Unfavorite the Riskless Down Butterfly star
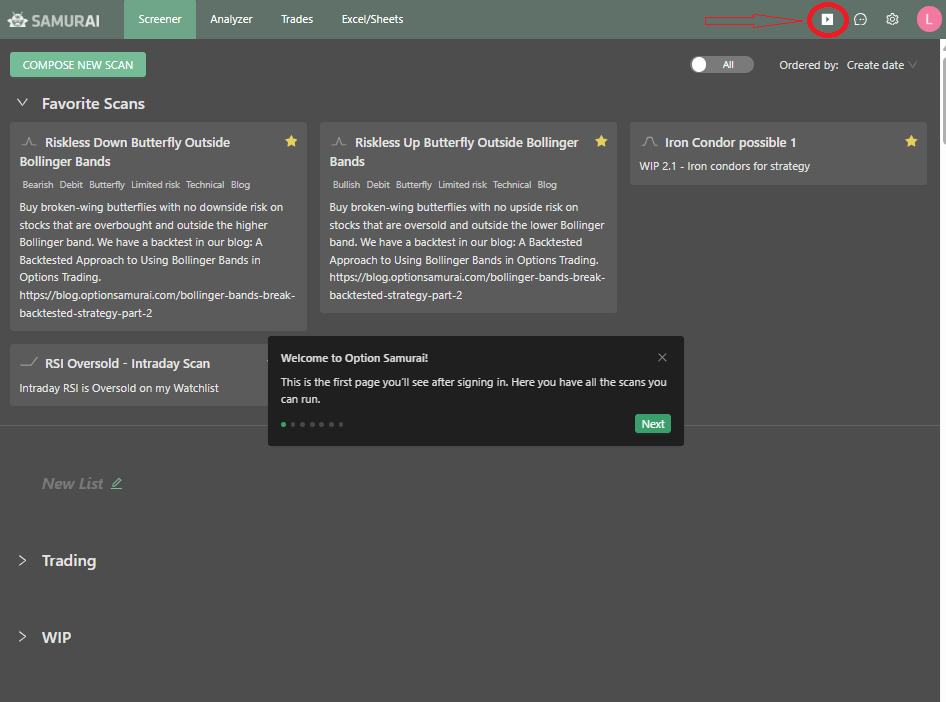The width and height of the screenshot is (946, 702). pos(291,142)
